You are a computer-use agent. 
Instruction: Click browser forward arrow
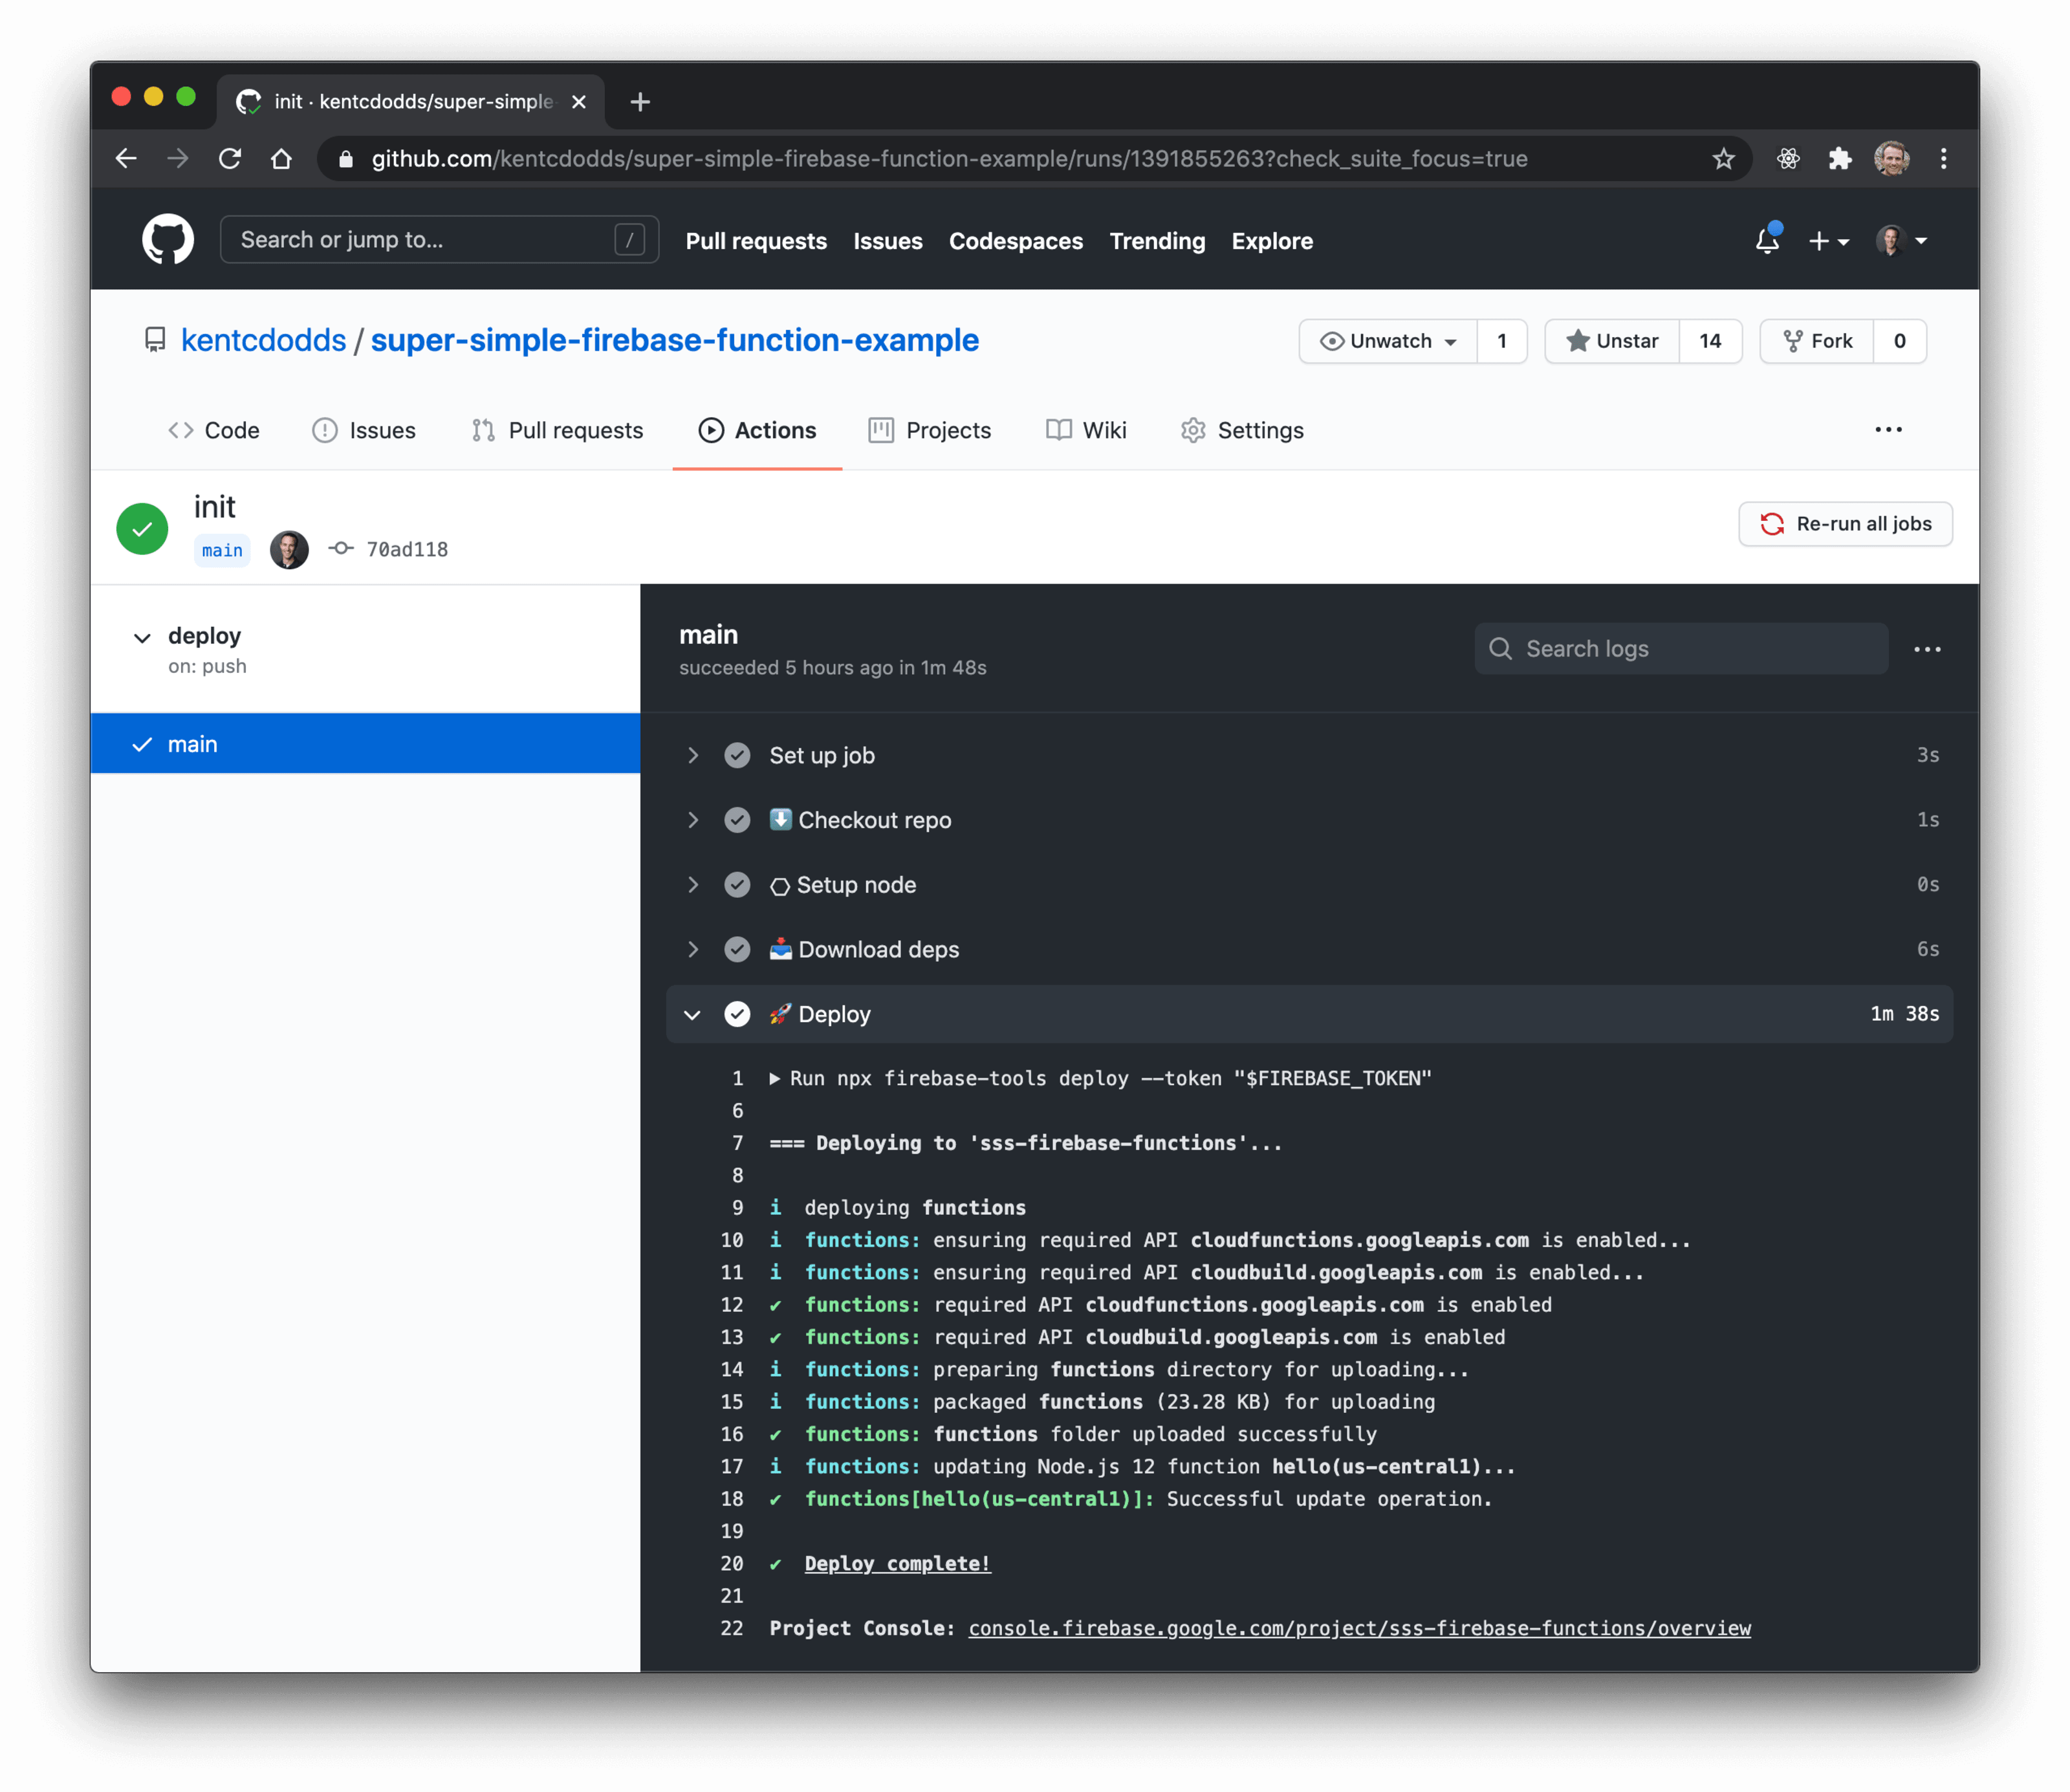coord(178,158)
